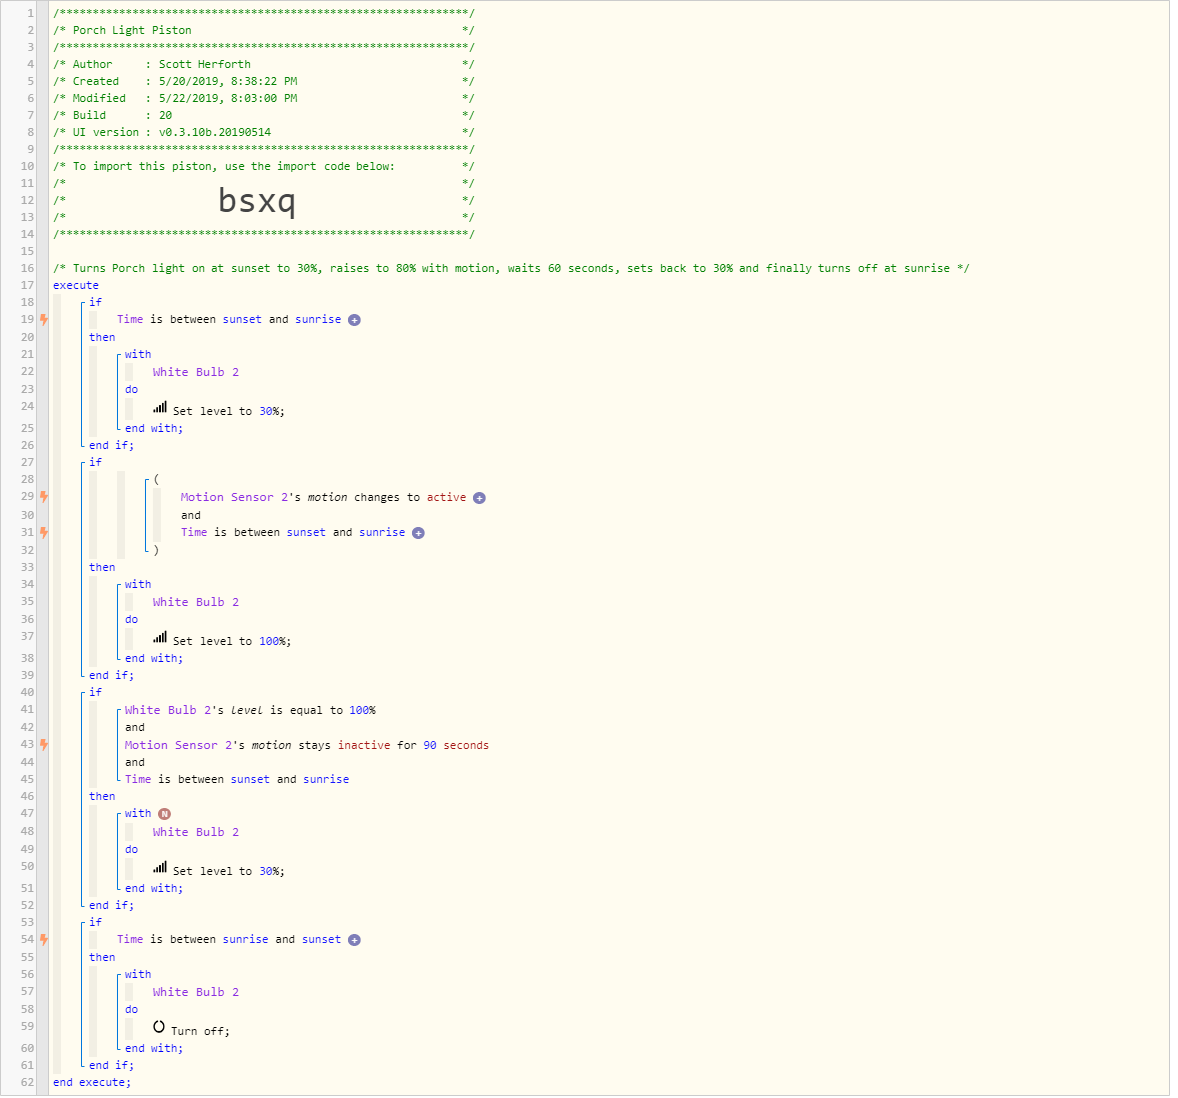Click the 'execute' keyword on line 17
The width and height of the screenshot is (1178, 1098).
[76, 286]
